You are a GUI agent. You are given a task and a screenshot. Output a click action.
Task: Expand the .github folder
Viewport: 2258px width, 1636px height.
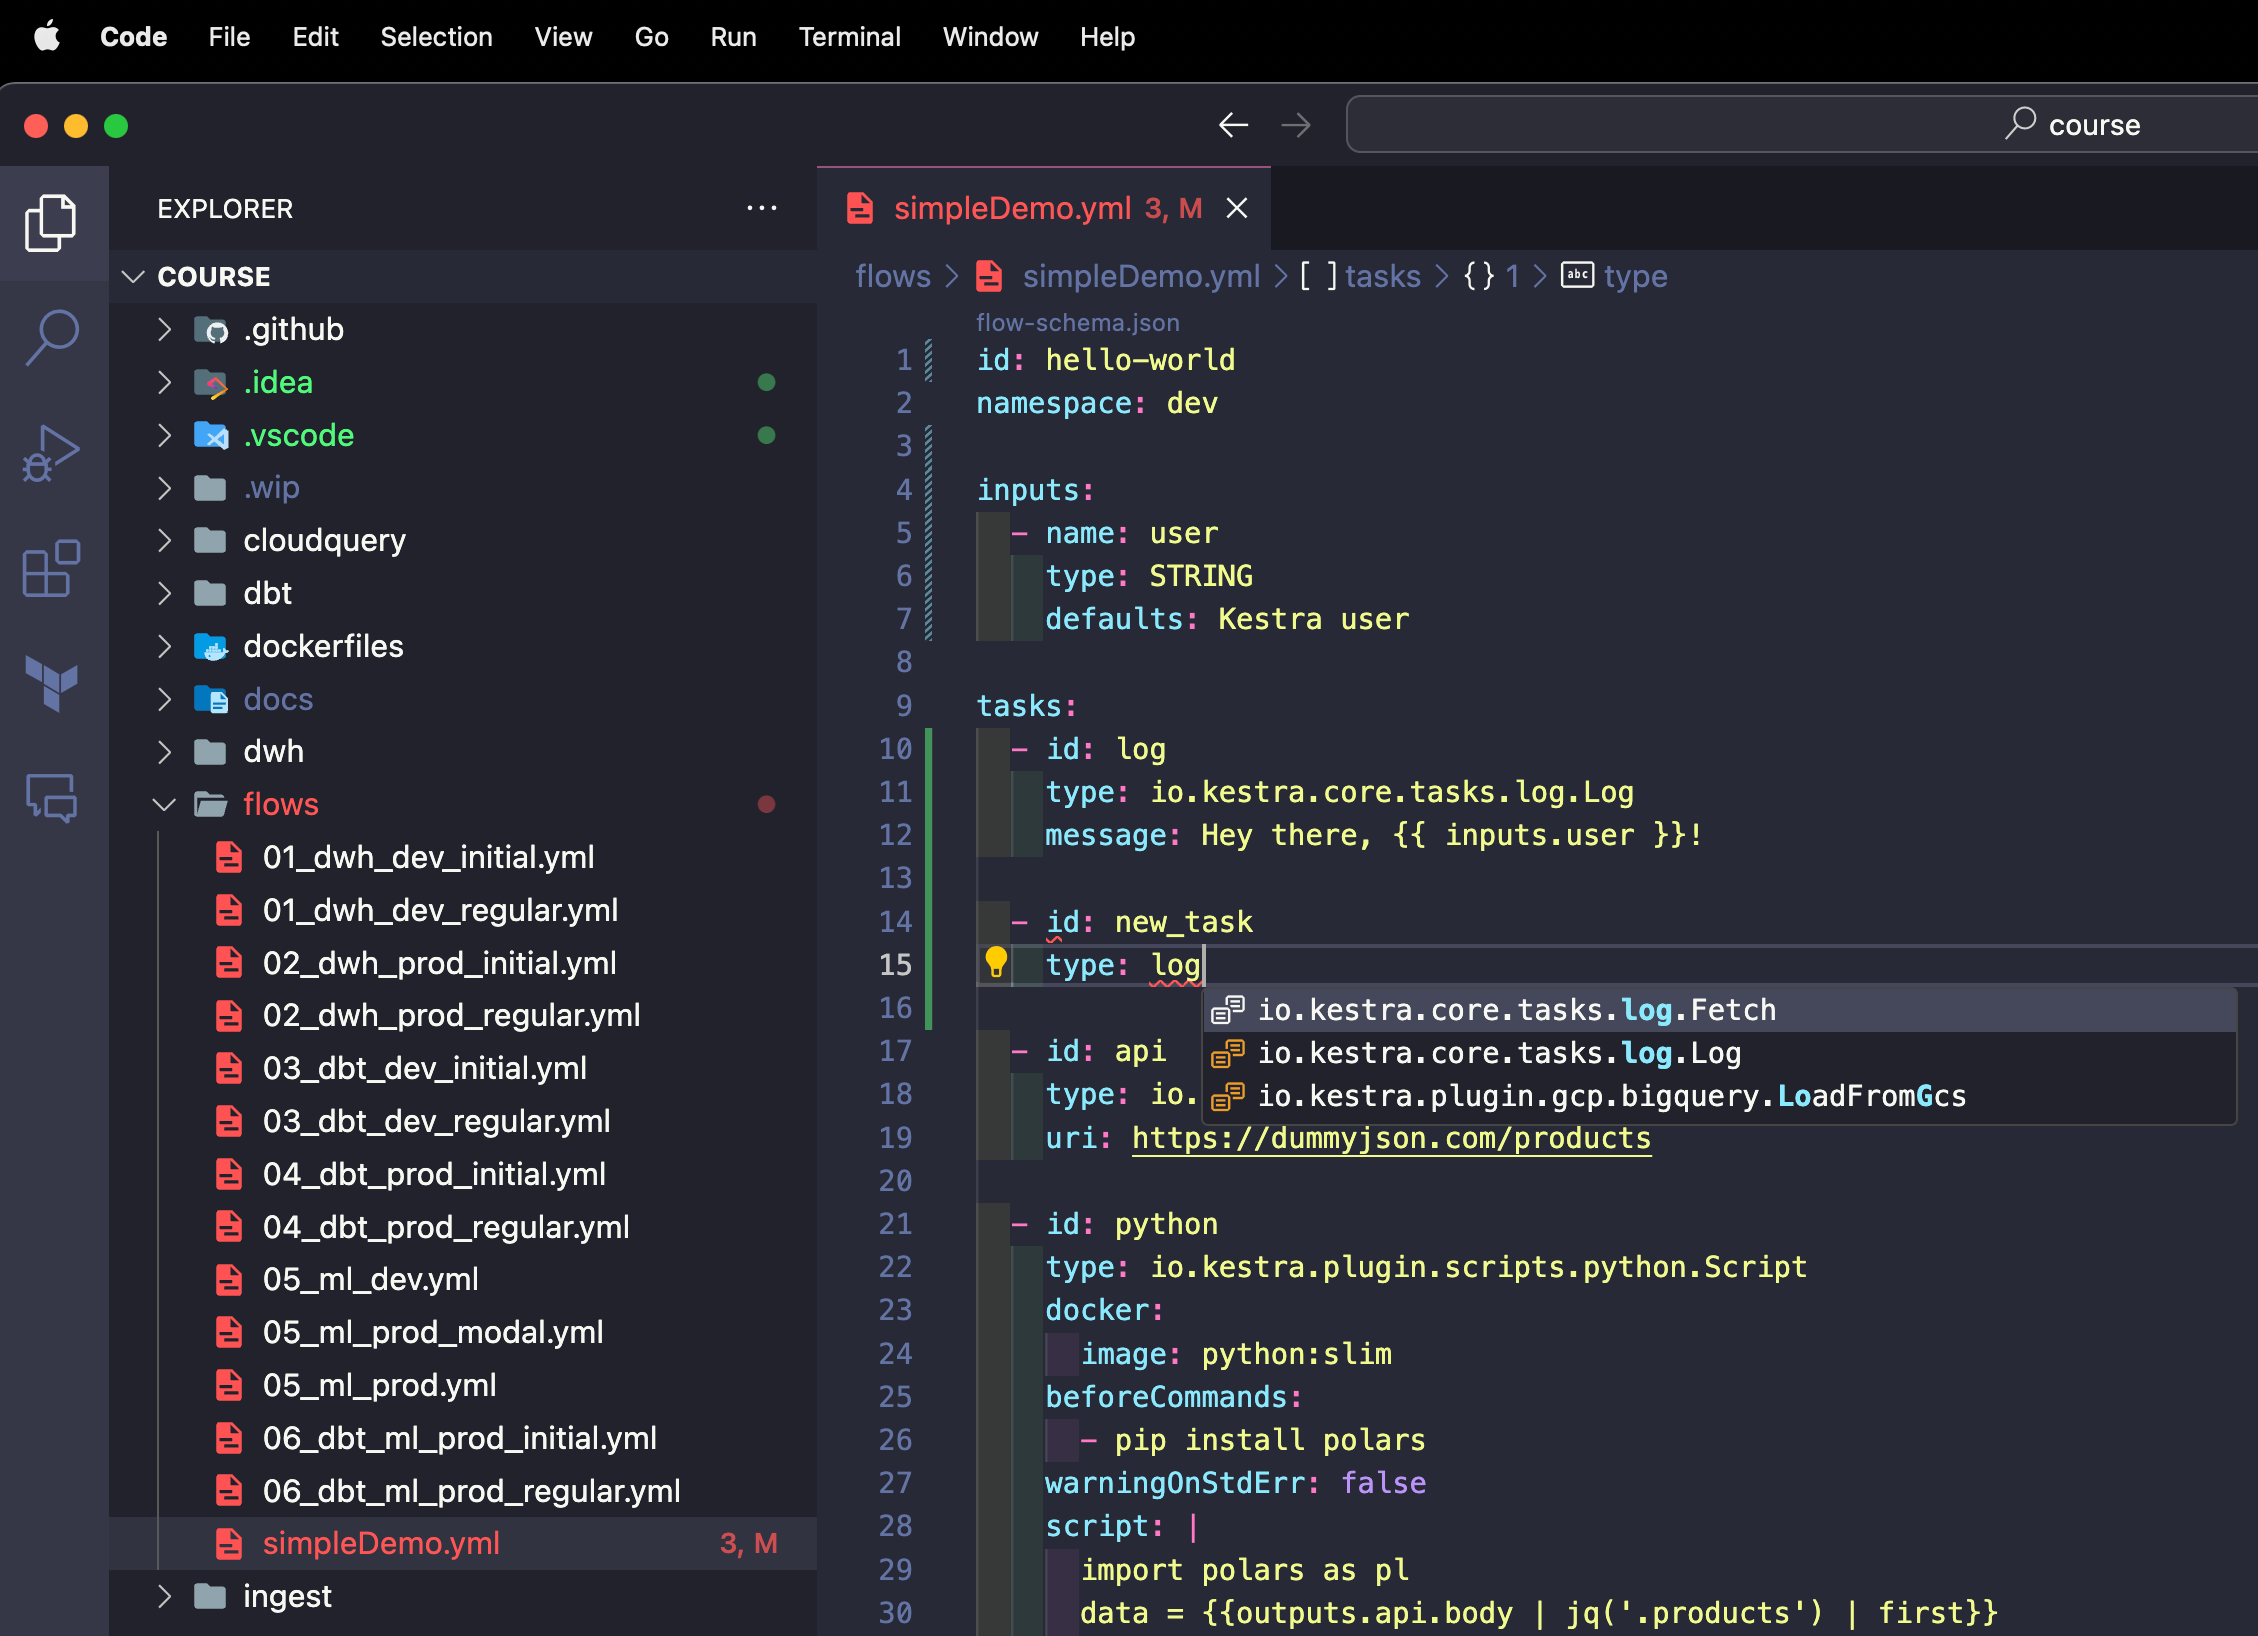click(x=165, y=329)
